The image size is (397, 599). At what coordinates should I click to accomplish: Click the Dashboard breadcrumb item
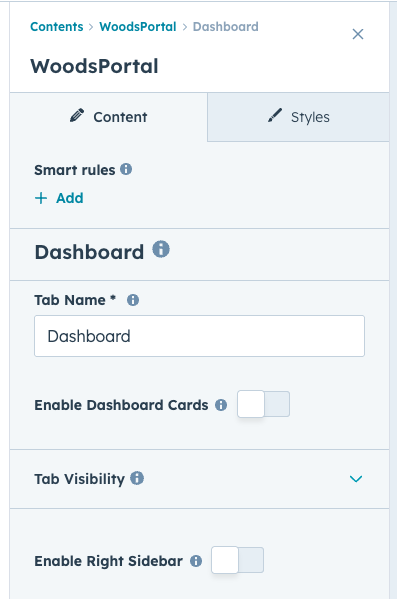coord(225,27)
